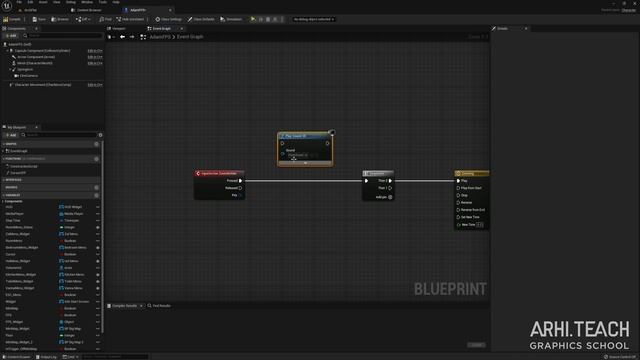The height and width of the screenshot is (360, 640).
Task: Close the Event Graph tab
Action: 182,29
